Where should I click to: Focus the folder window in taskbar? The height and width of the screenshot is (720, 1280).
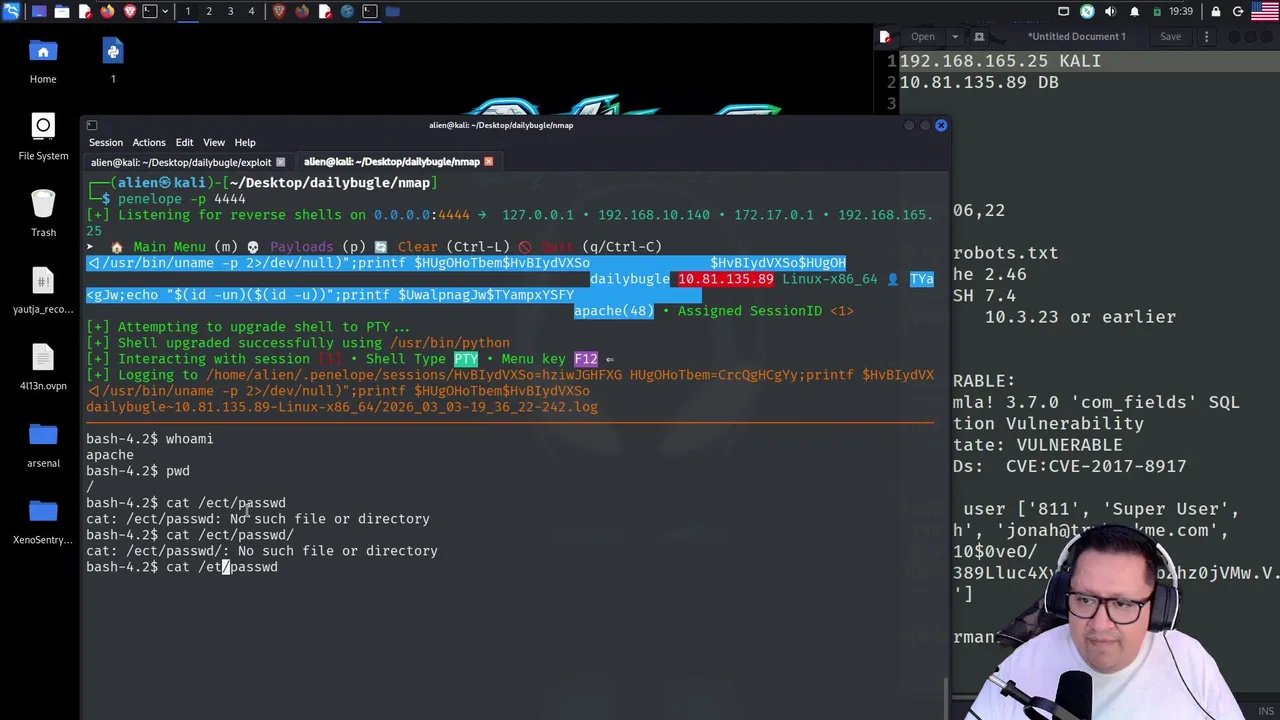click(392, 11)
